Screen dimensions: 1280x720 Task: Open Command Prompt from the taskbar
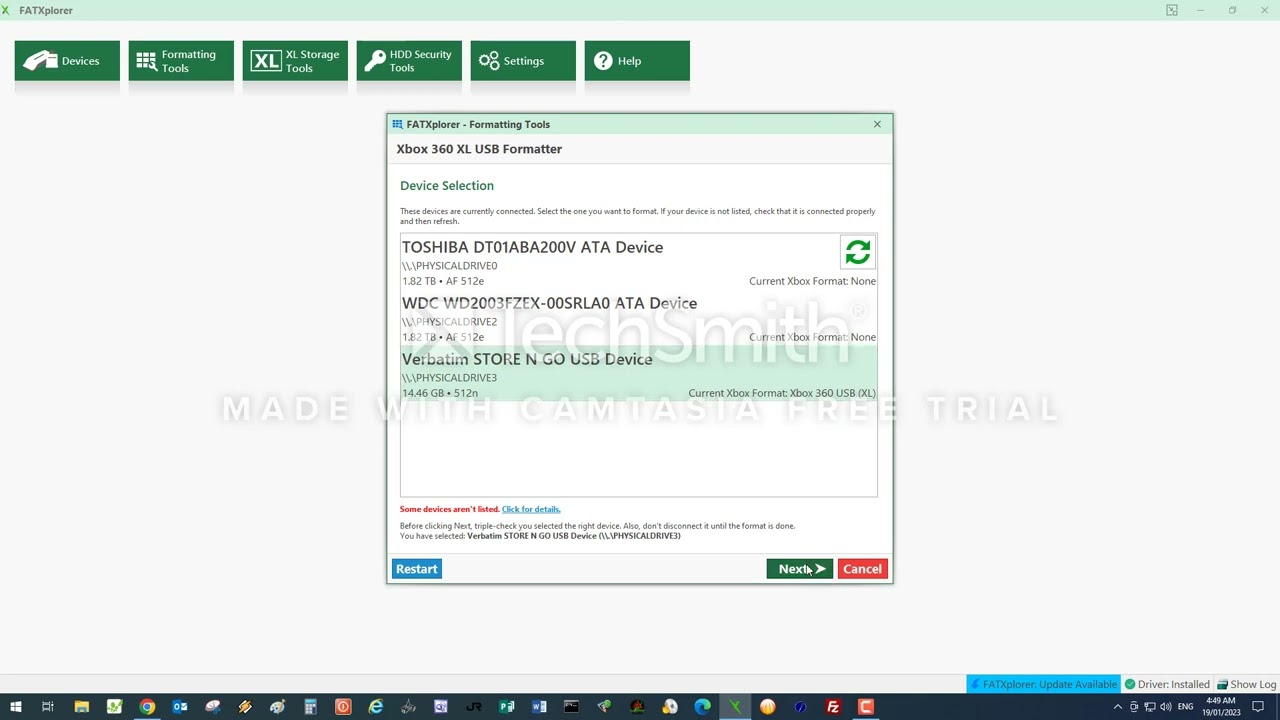(x=571, y=707)
